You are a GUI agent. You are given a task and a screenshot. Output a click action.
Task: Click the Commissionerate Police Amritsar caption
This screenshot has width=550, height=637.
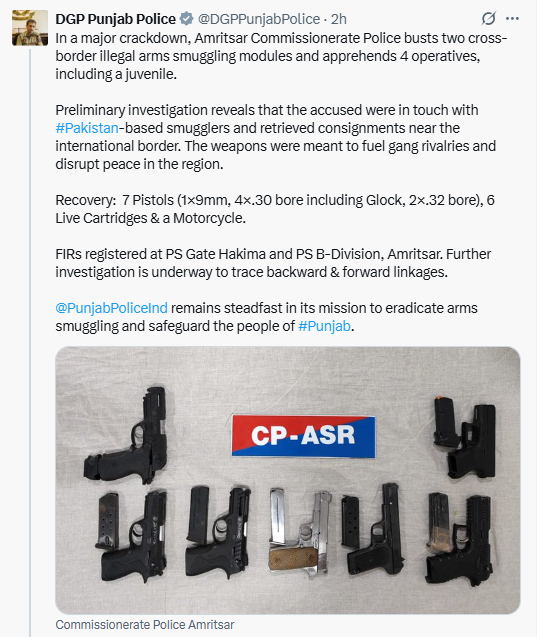point(145,625)
